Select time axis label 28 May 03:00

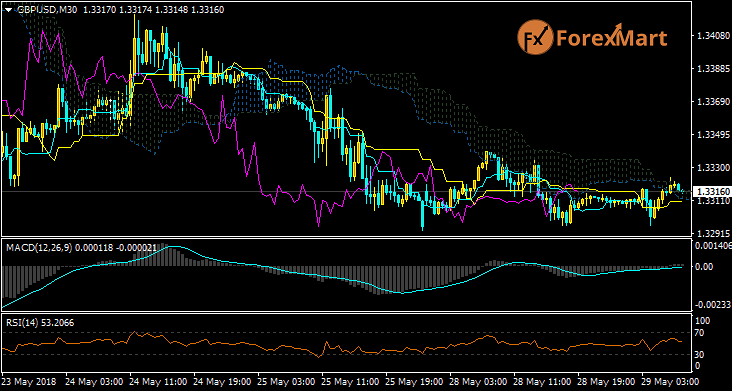pos(478,381)
